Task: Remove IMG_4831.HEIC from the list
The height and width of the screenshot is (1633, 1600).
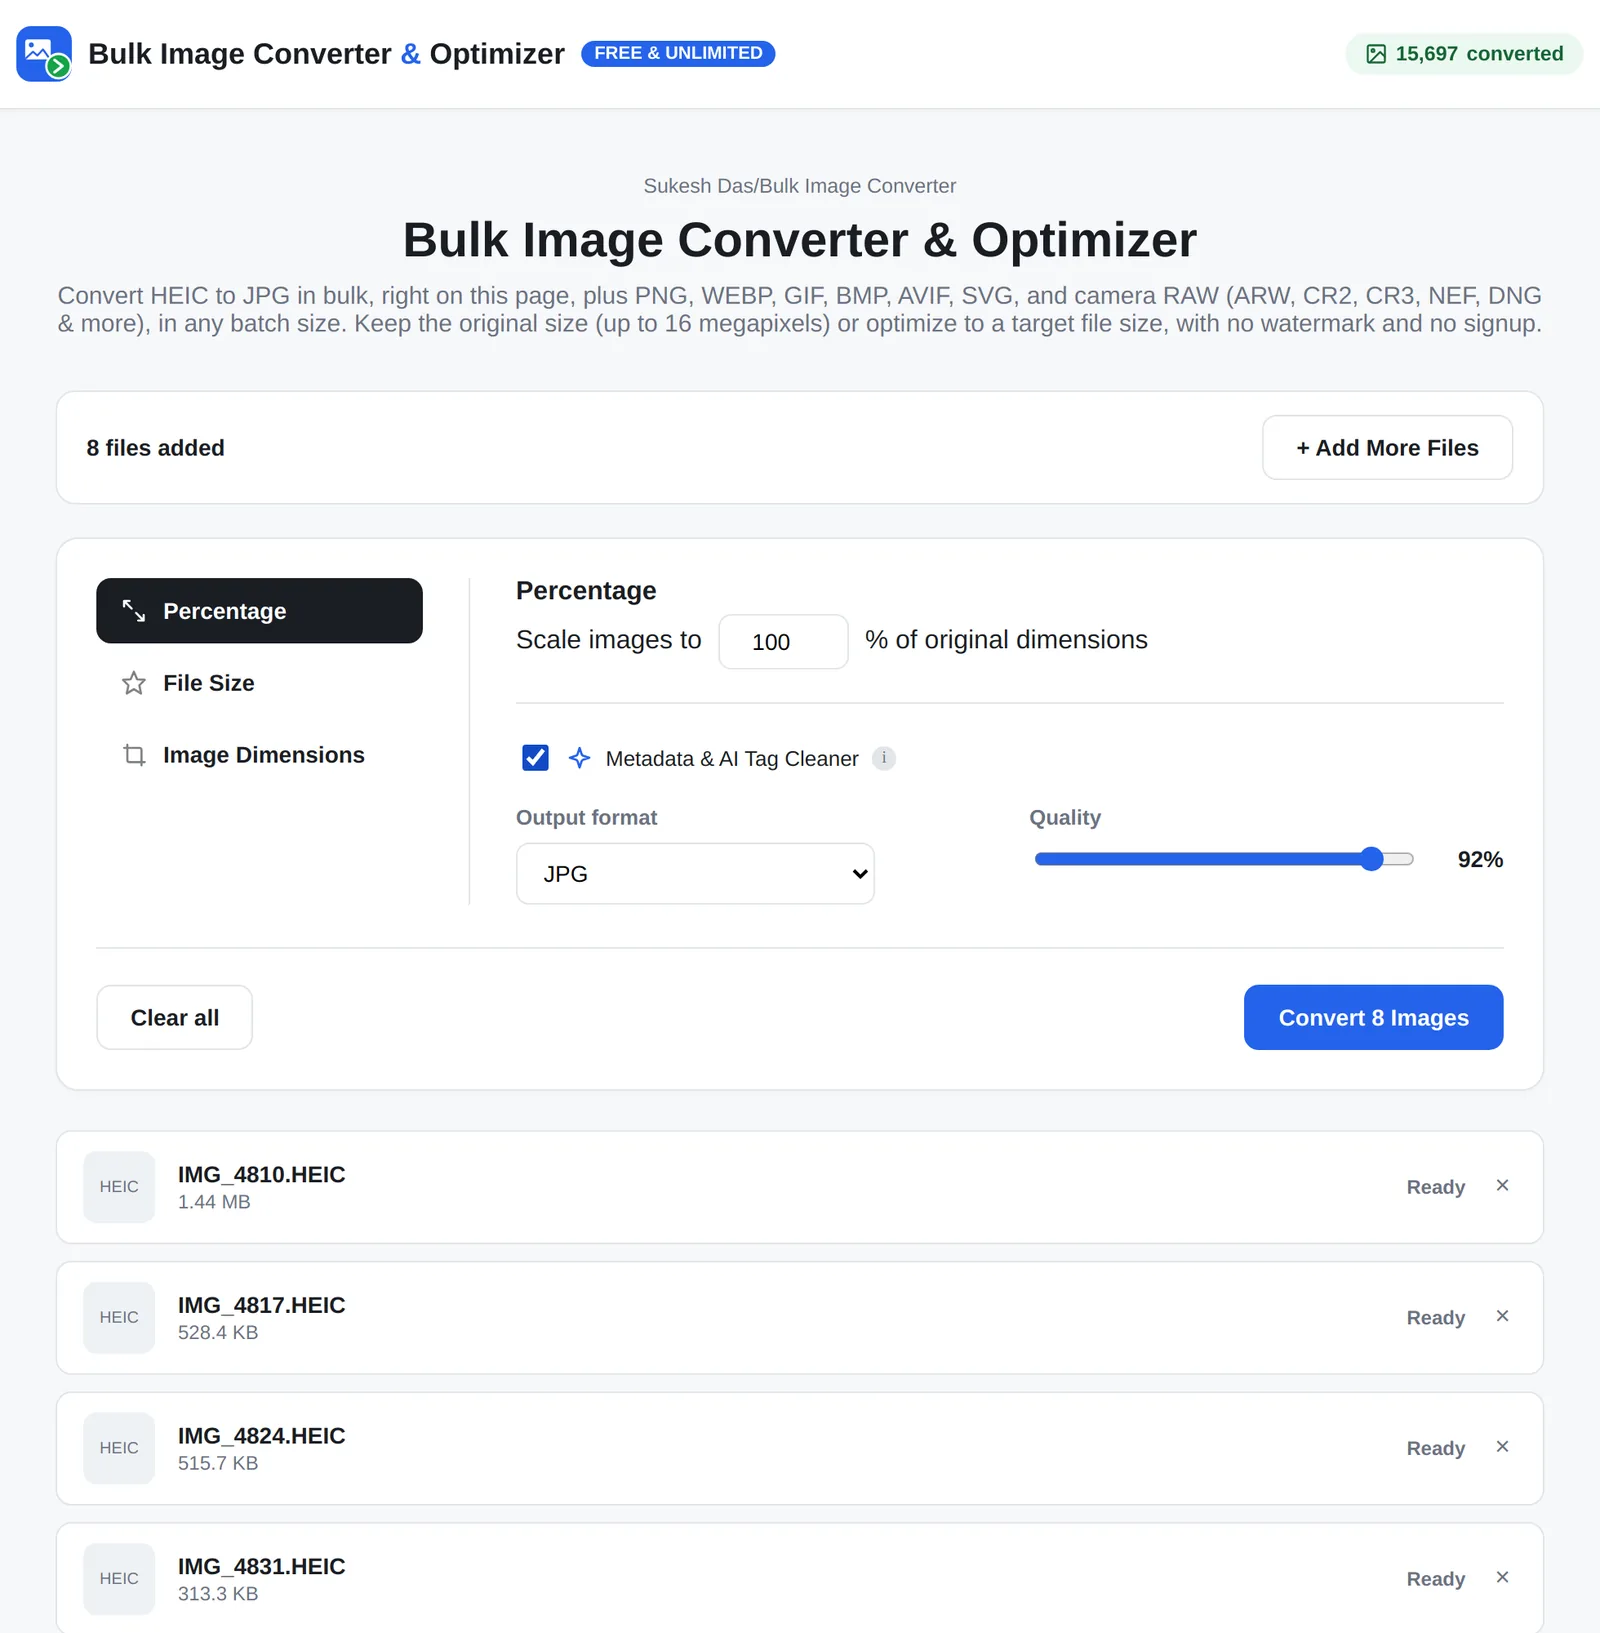Action: click(x=1502, y=1577)
